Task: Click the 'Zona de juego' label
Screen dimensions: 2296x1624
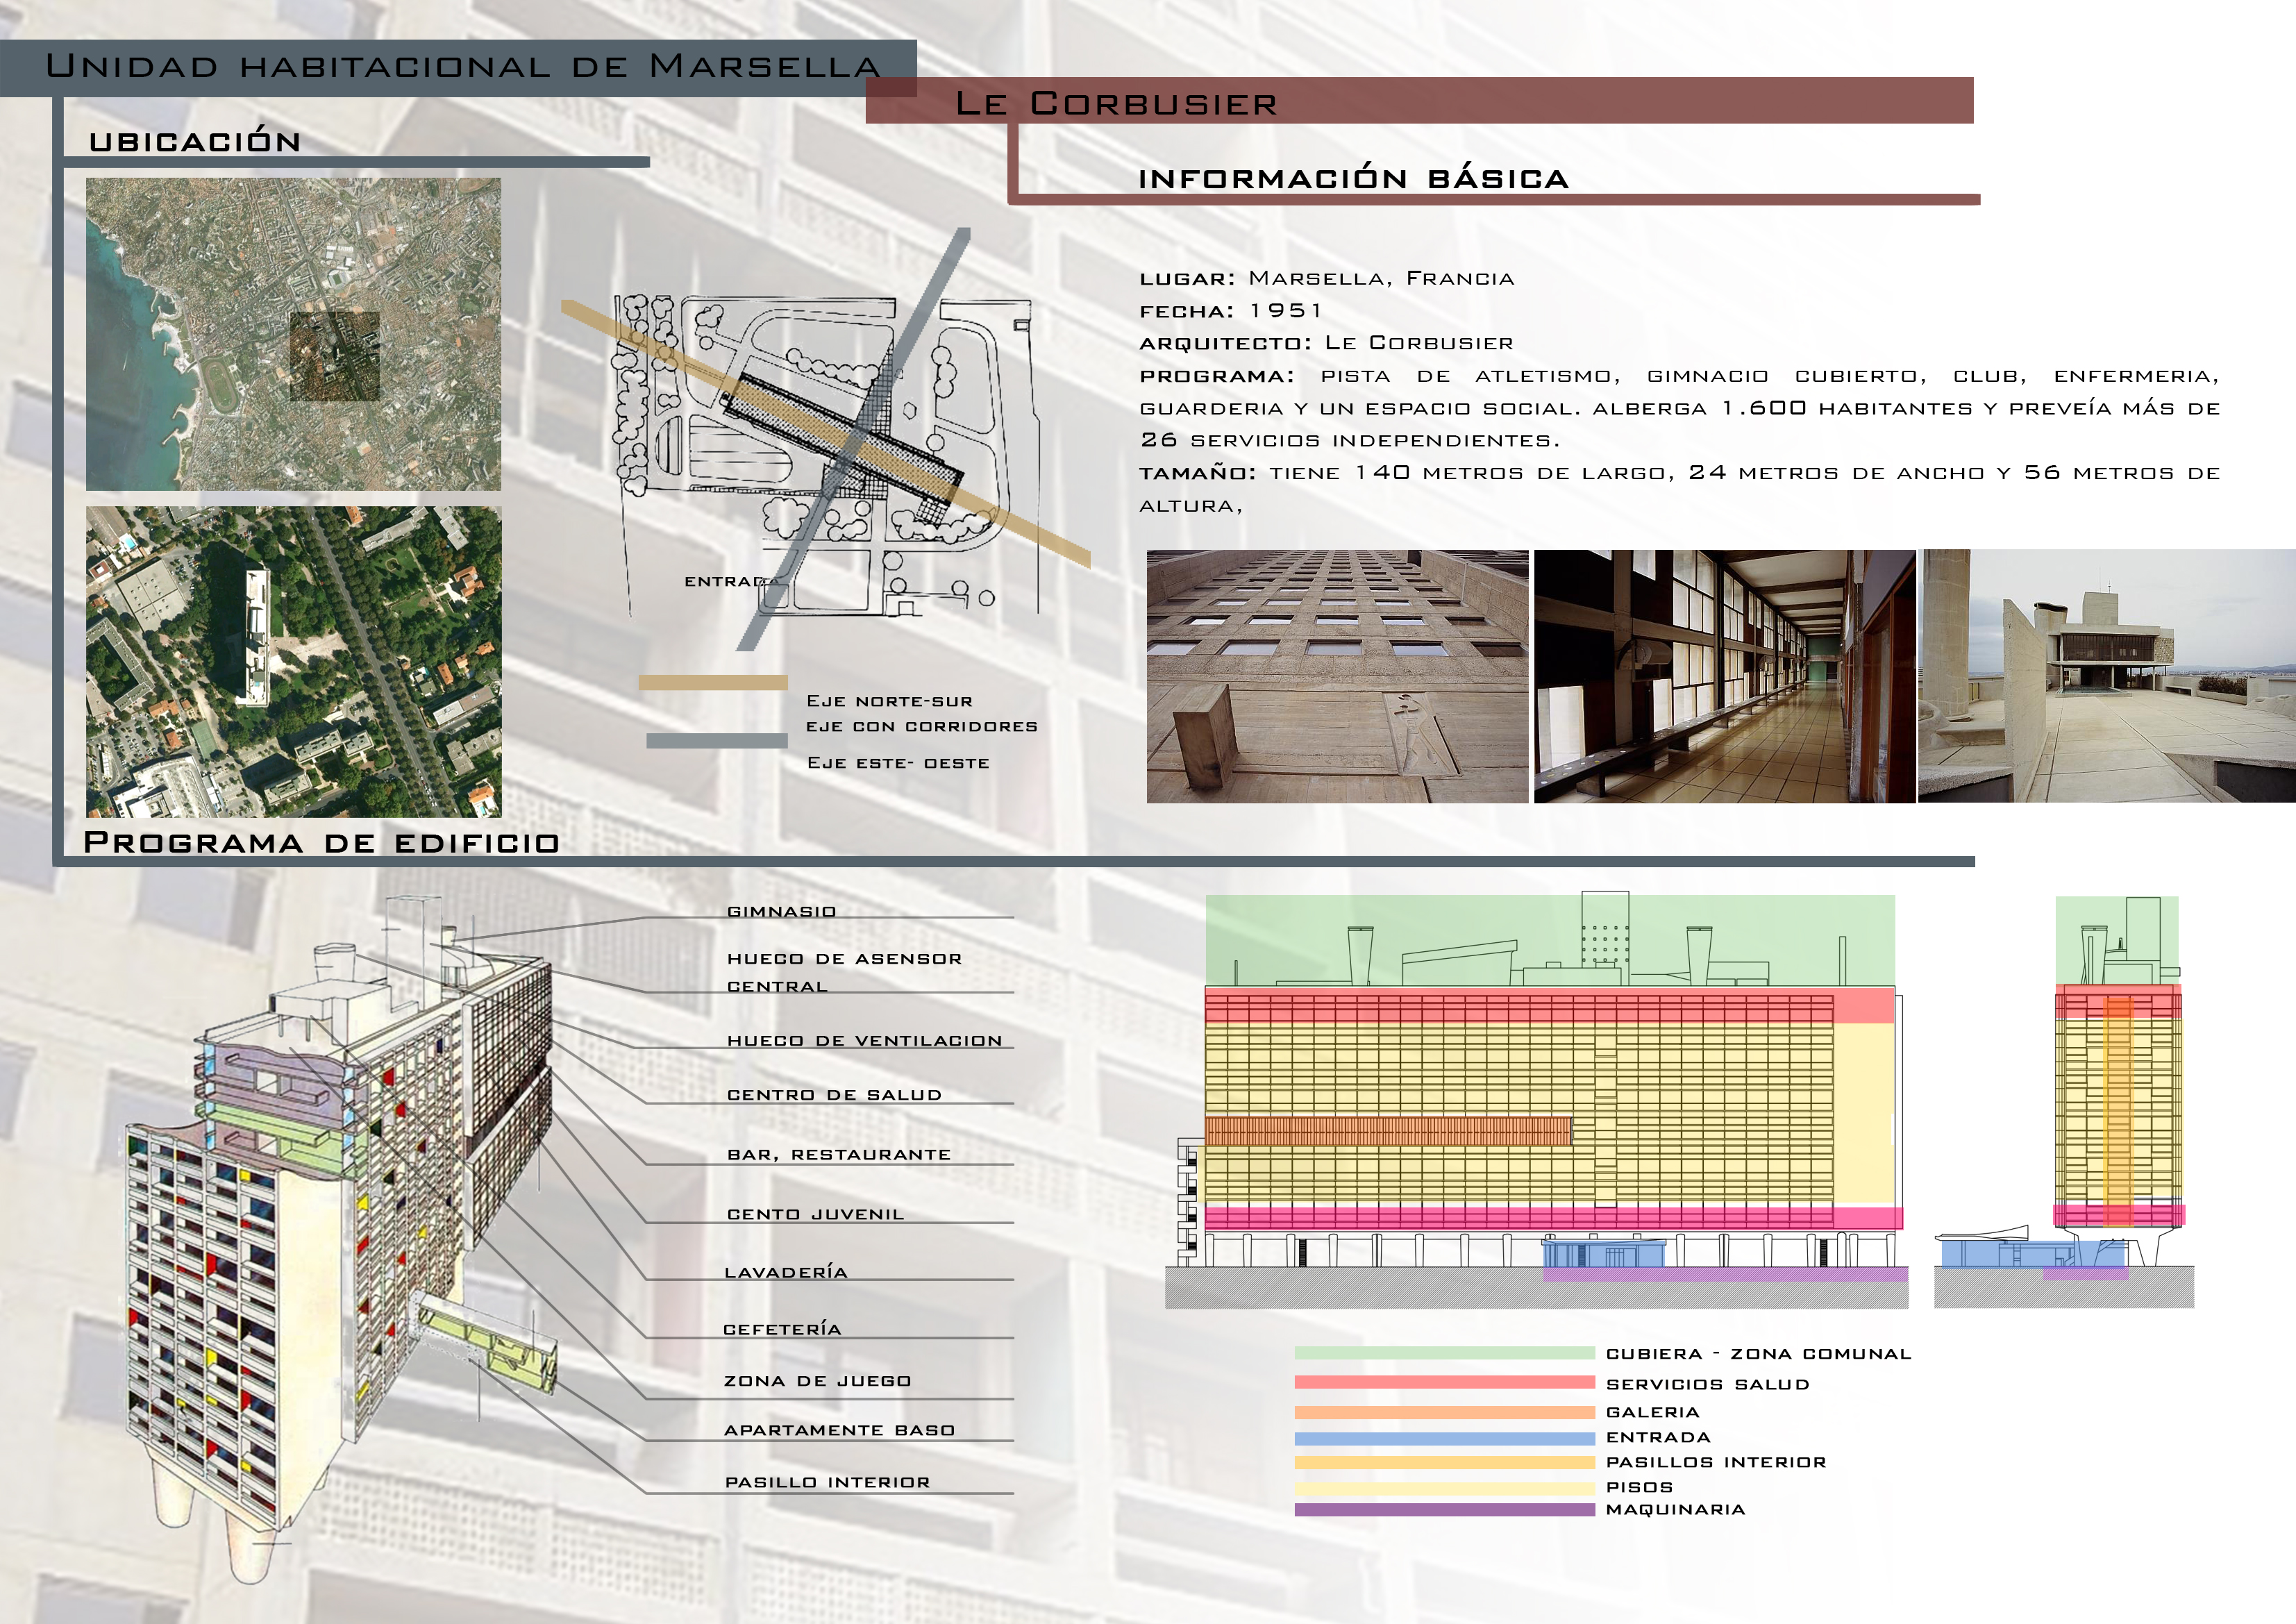Action: pos(817,1381)
